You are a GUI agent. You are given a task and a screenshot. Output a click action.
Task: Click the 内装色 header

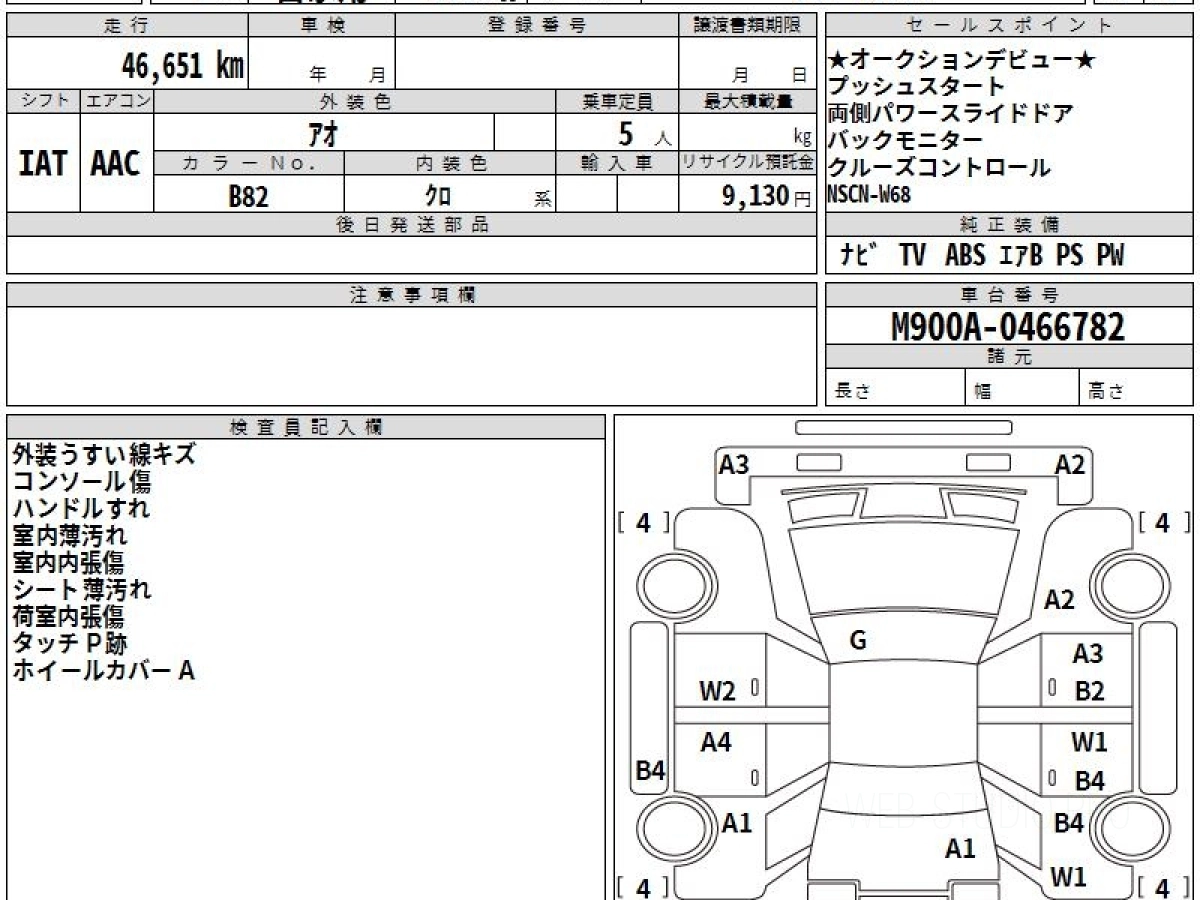point(450,164)
